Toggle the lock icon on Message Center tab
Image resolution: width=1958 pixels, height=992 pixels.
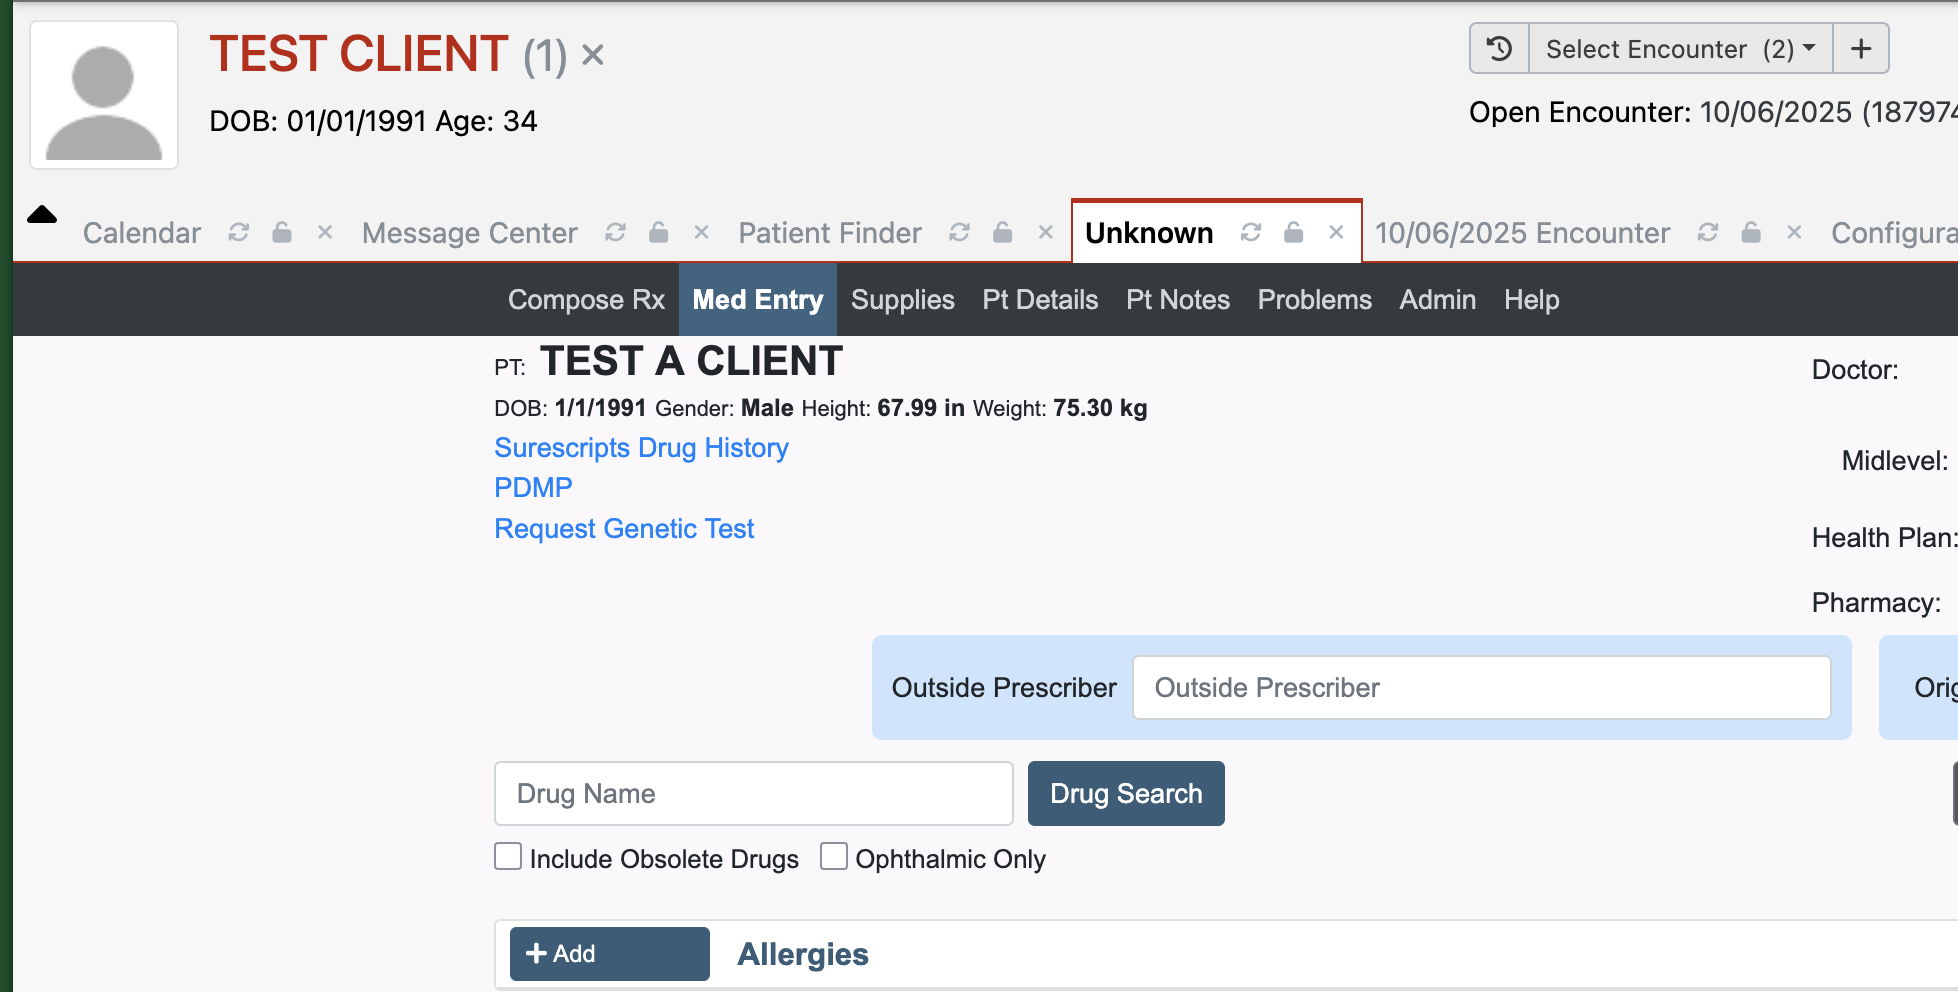[x=658, y=233]
